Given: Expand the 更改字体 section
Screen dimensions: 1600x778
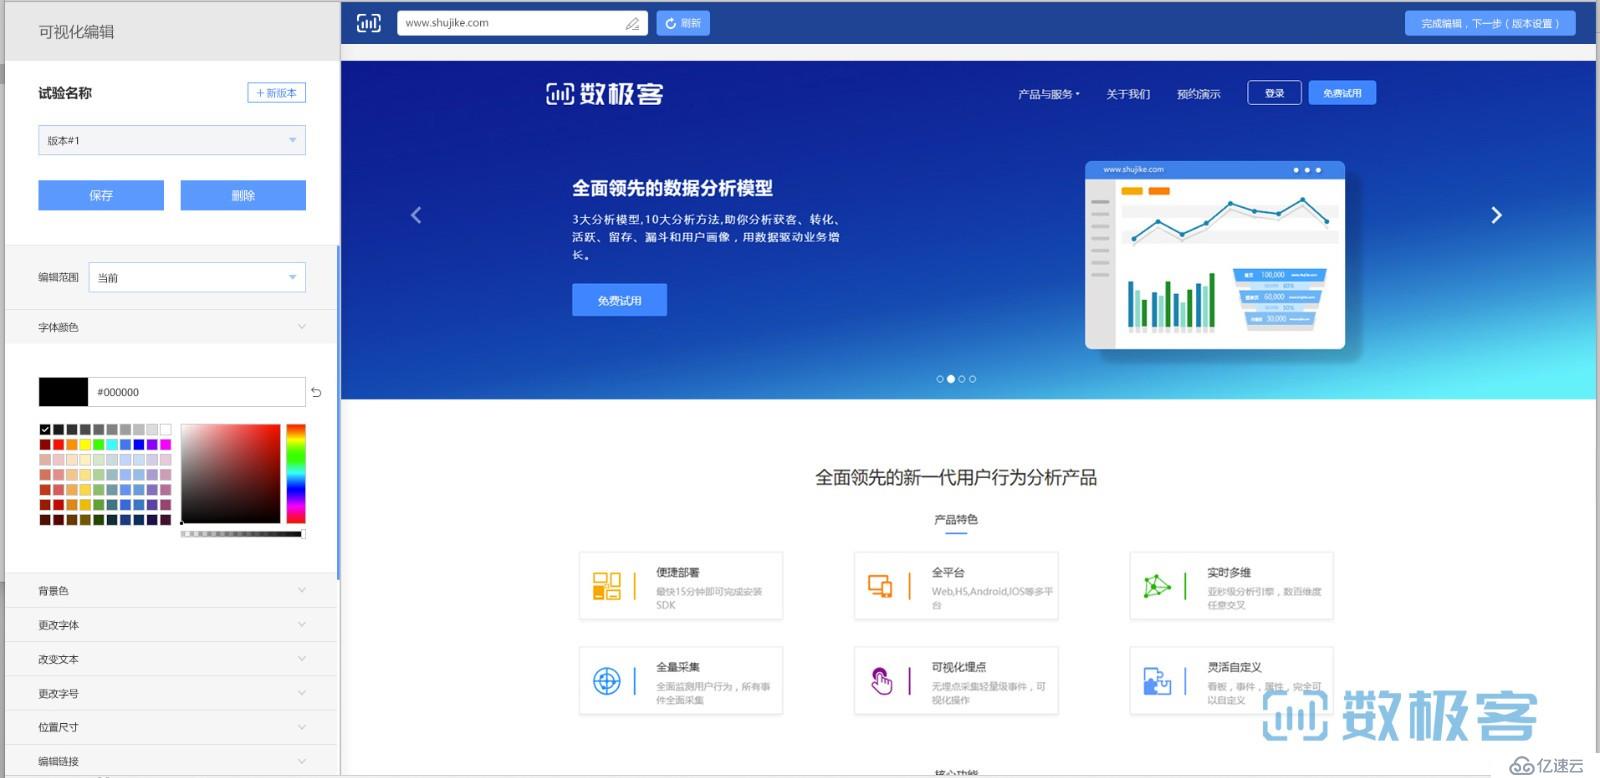Looking at the screenshot, I should click(172, 625).
